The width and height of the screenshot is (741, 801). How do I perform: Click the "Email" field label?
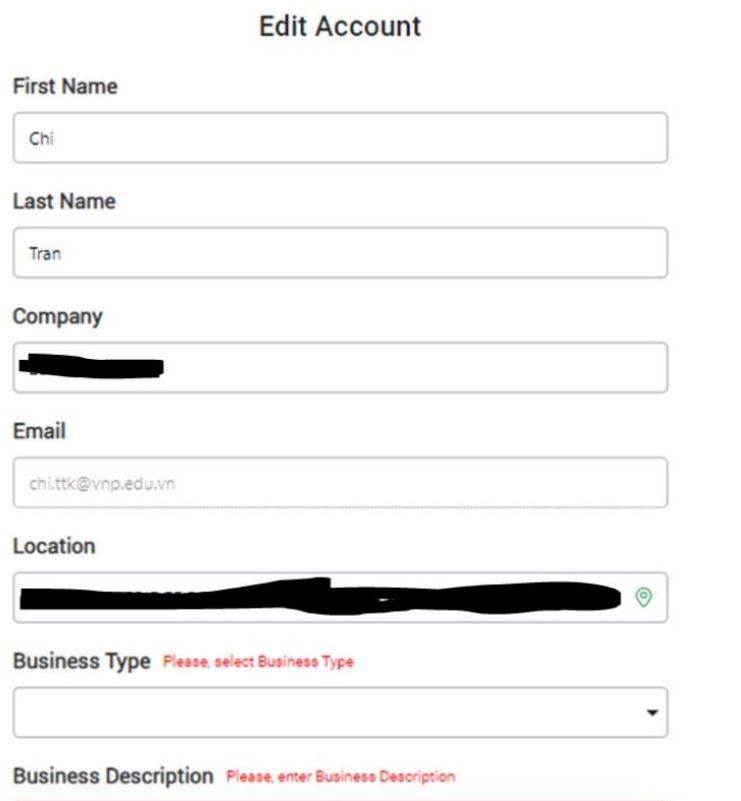39,432
